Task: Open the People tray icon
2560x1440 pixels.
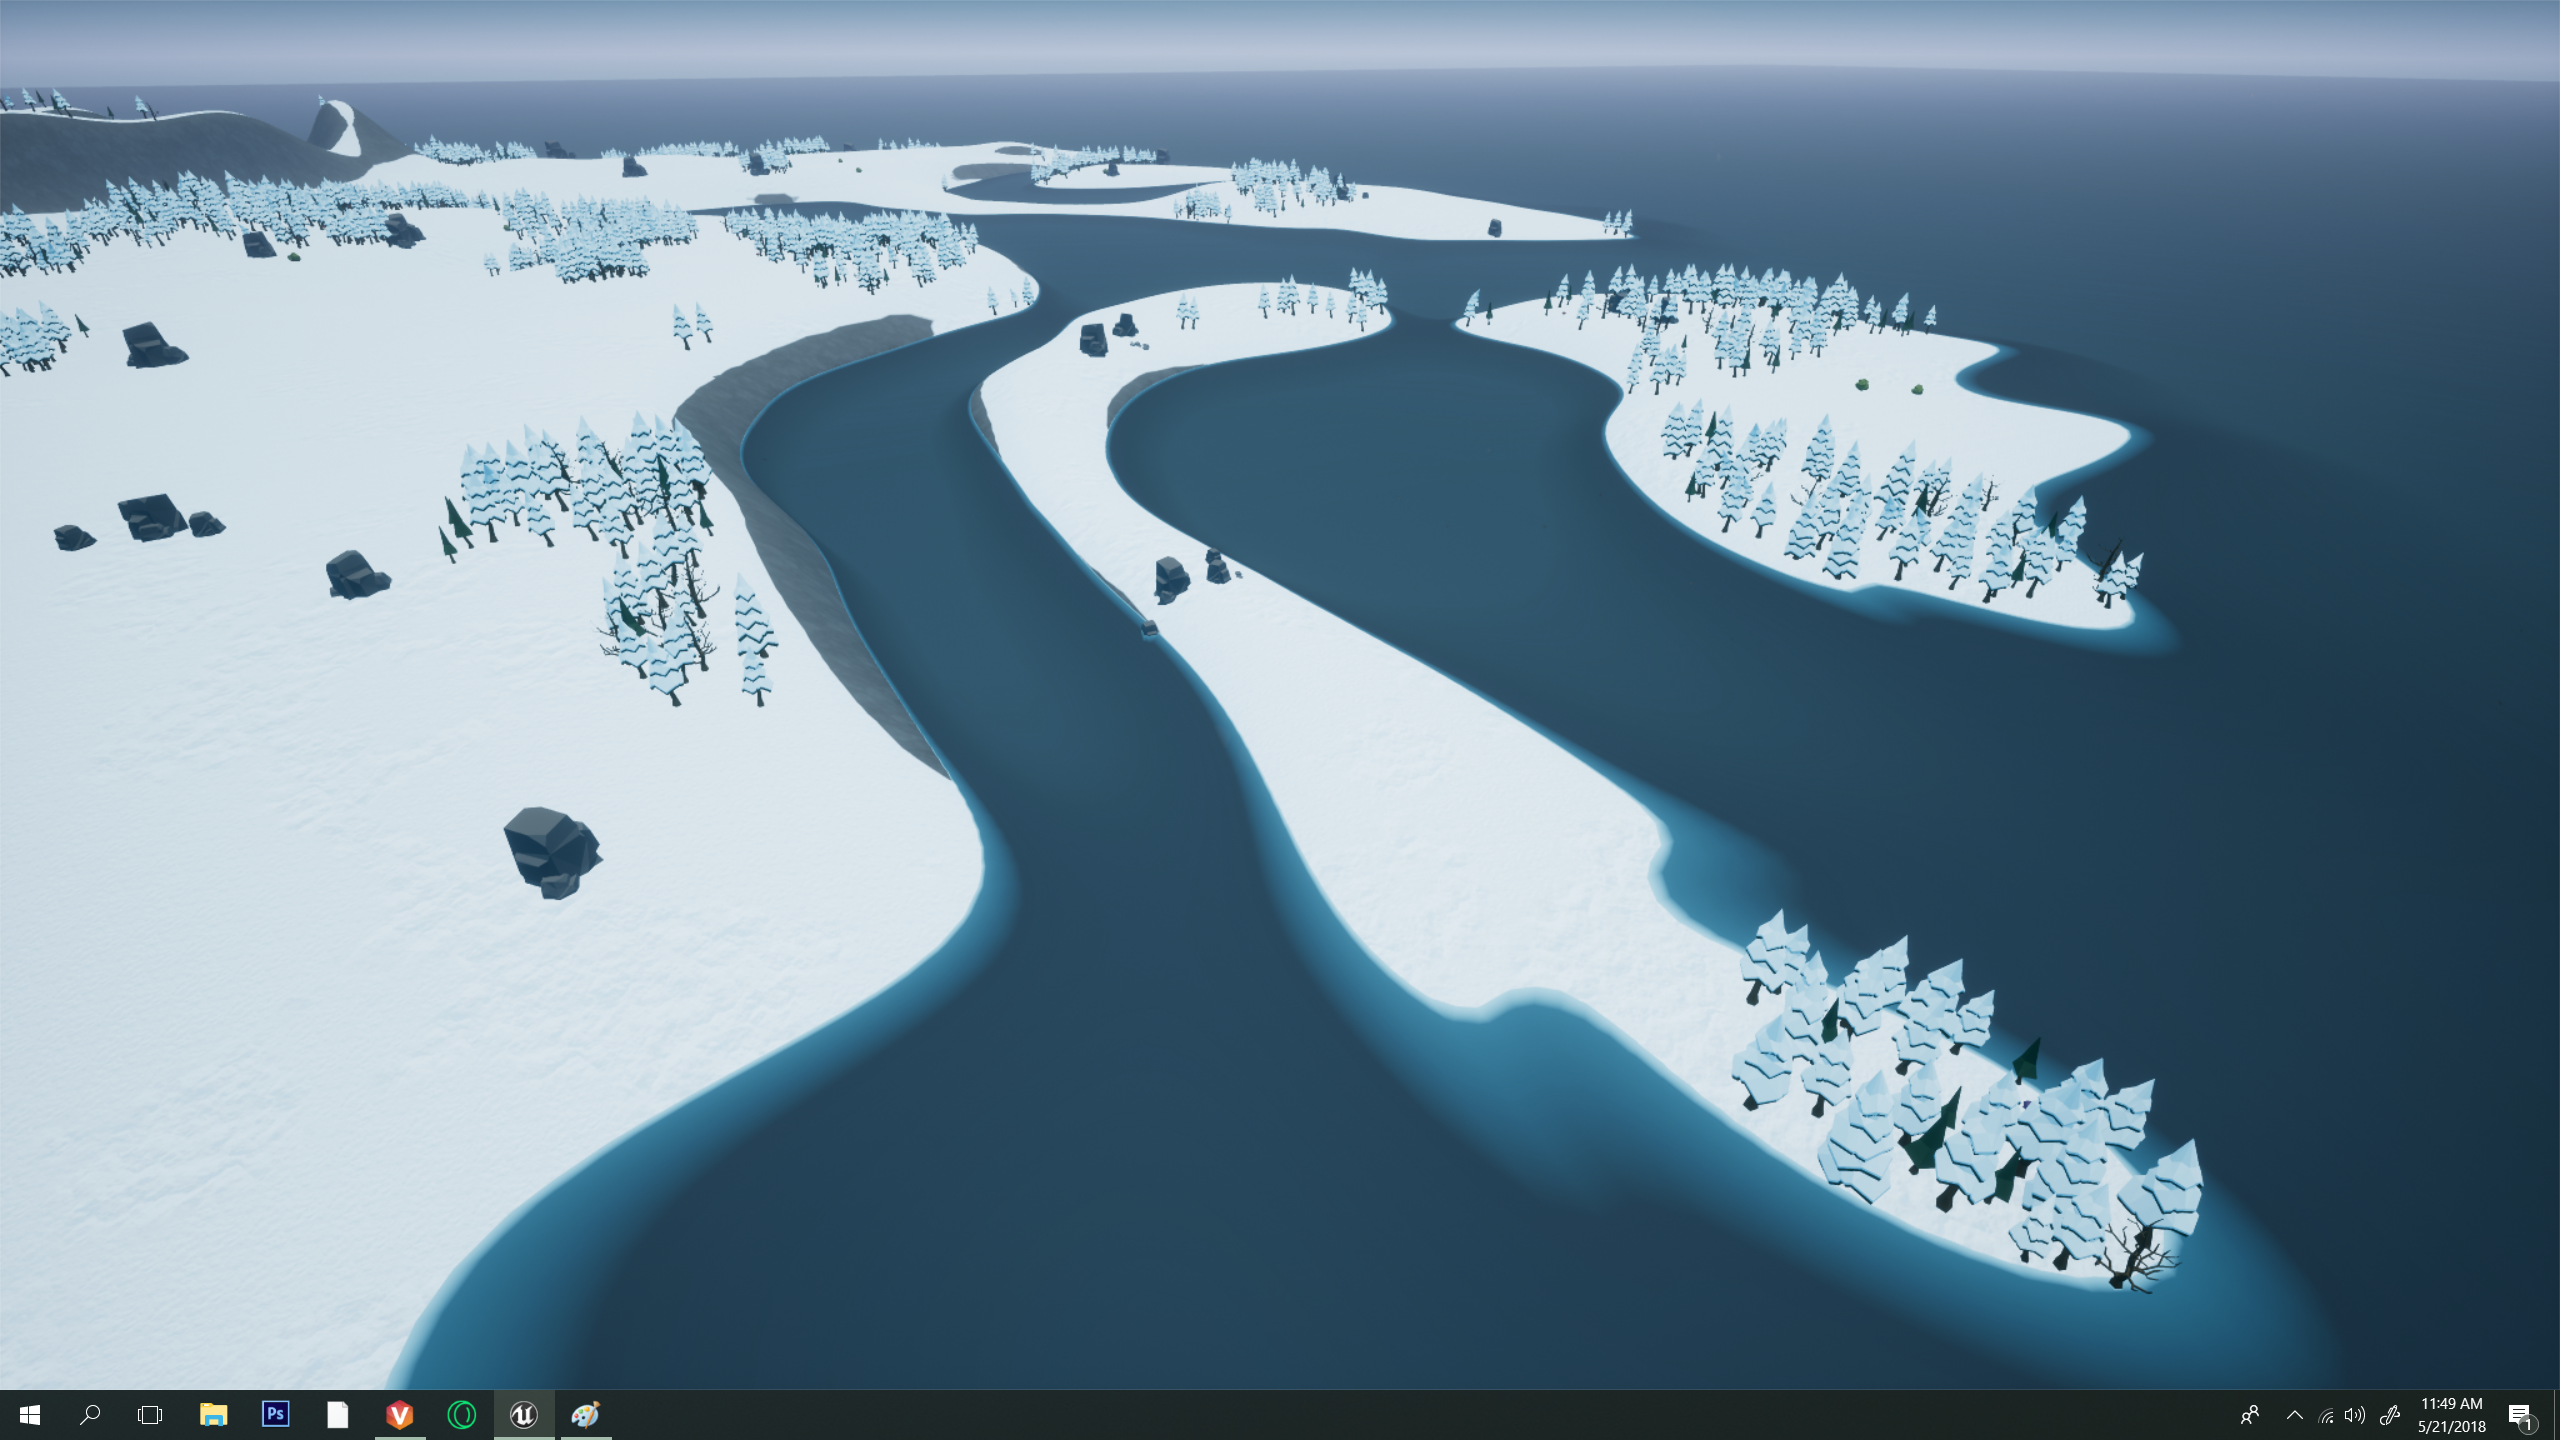Action: 2250,1415
